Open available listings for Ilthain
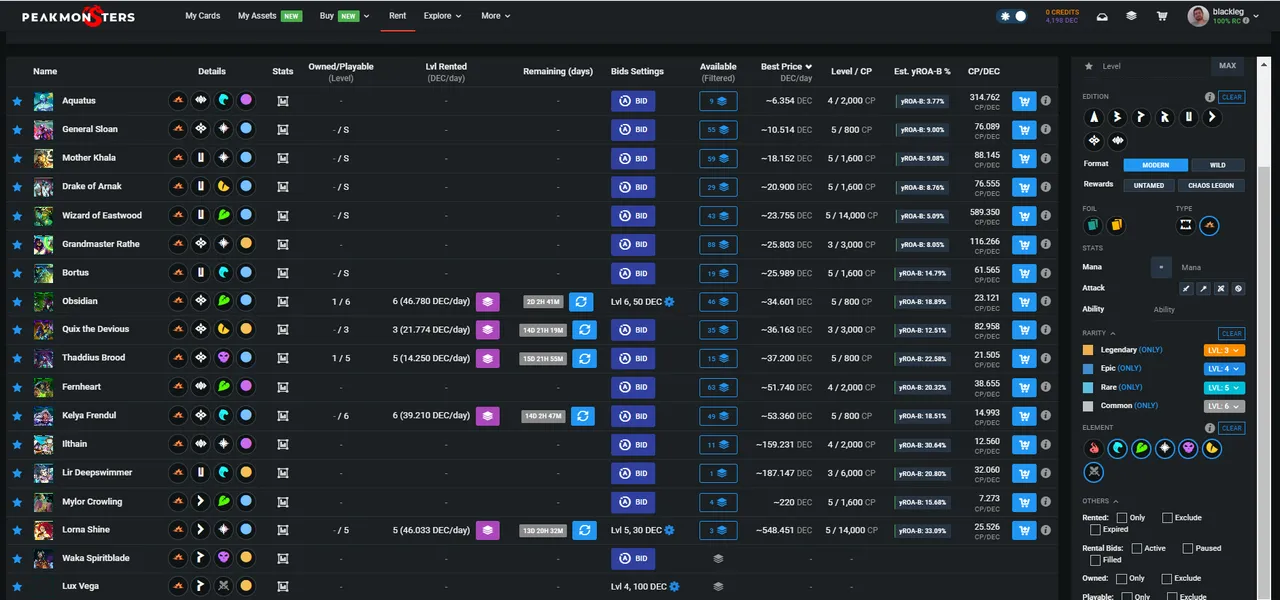The image size is (1280, 600). coord(718,444)
